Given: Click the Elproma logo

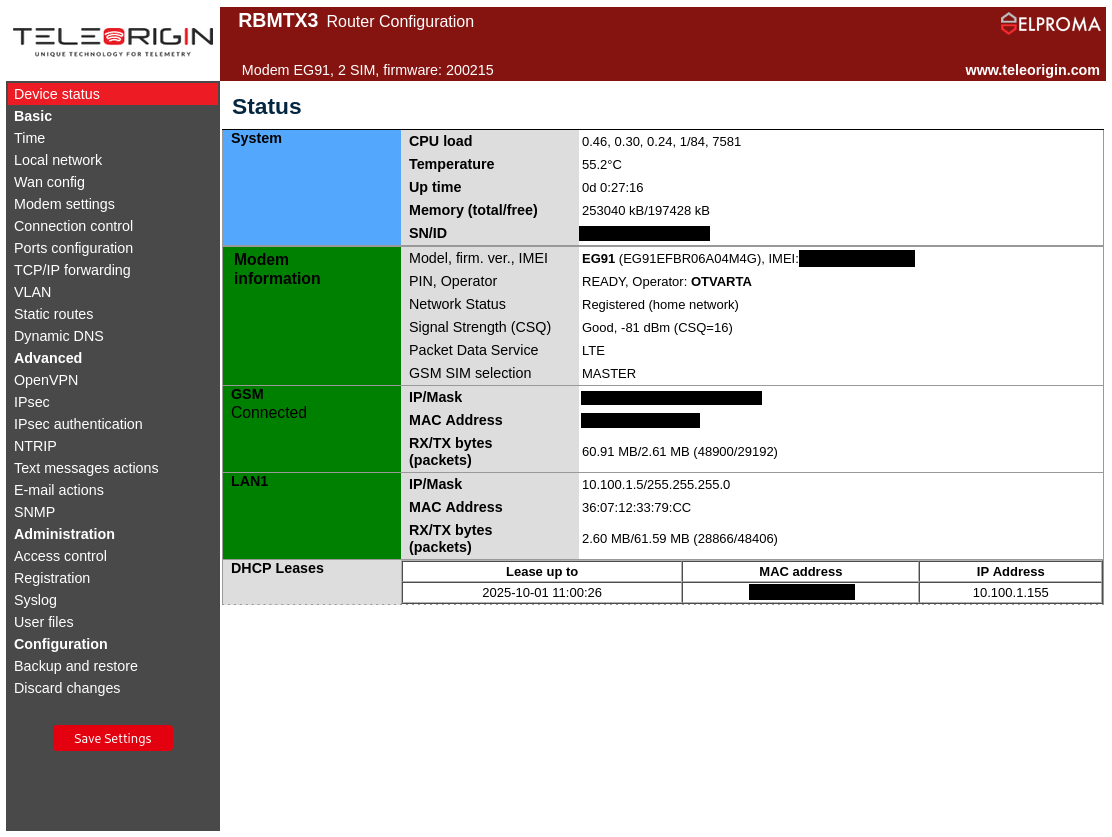Looking at the screenshot, I should click(x=1050, y=24).
